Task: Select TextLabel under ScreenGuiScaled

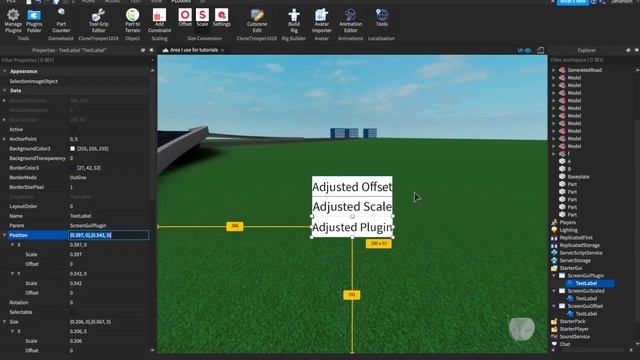Action: [586, 298]
